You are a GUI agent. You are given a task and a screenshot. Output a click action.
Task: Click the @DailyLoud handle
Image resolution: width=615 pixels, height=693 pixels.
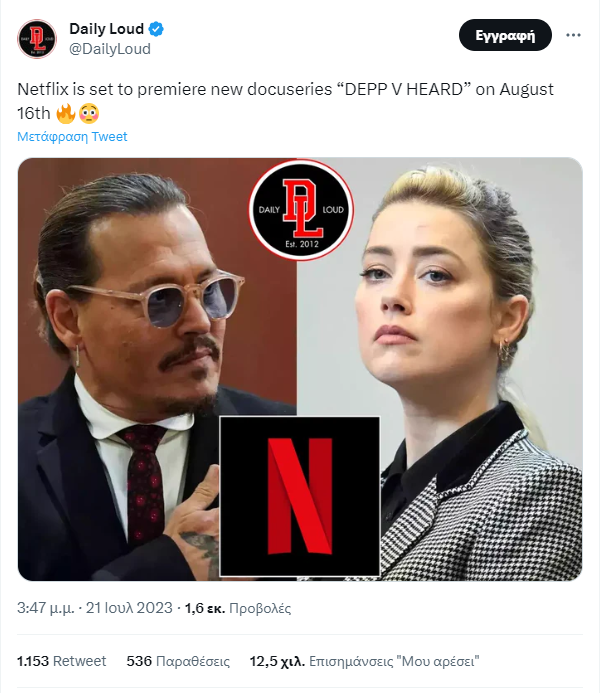click(110, 48)
